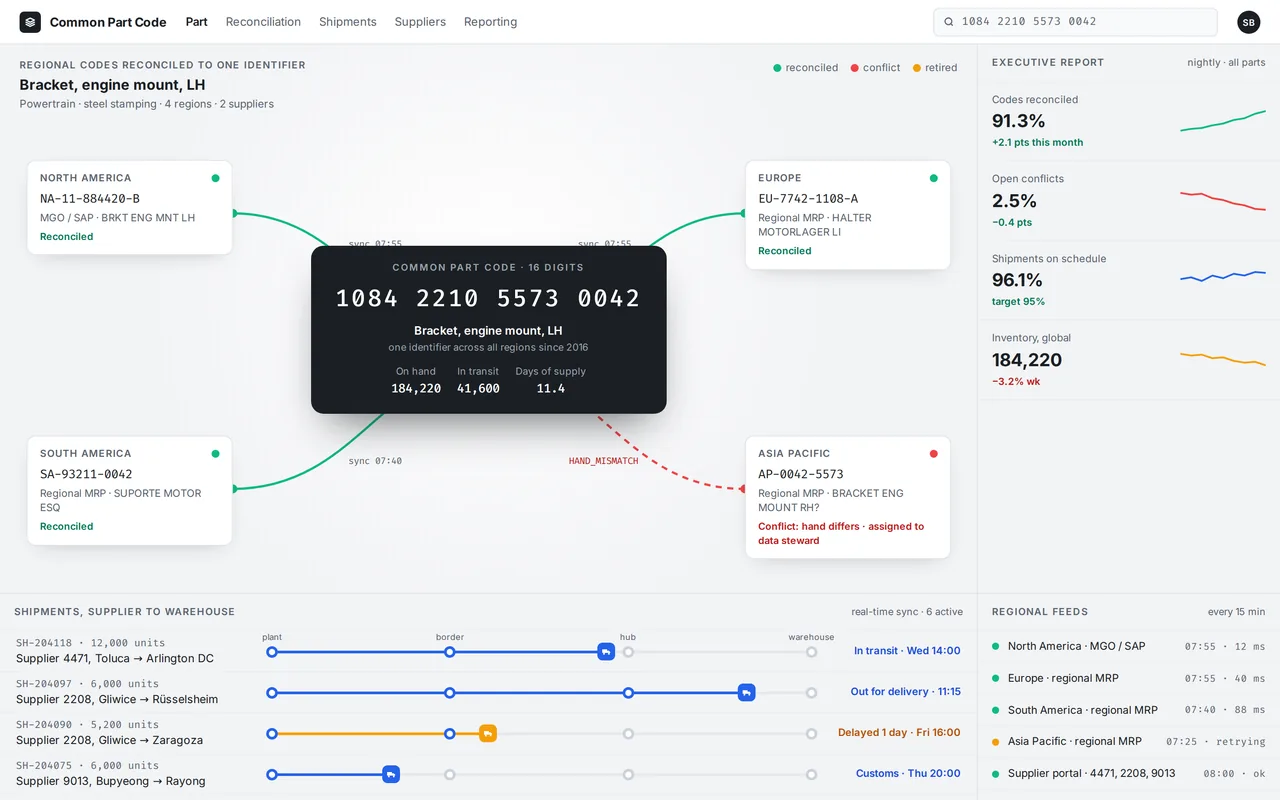Click the HAND_MISMATCH link label

pyautogui.click(x=603, y=461)
